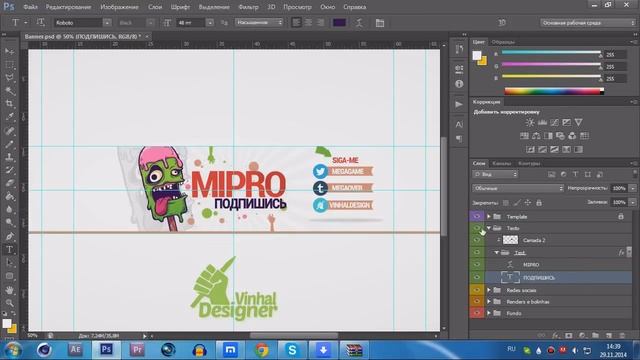The image size is (640, 360).
Task: Add a Brightness/Contrast adjustment
Action: (x=530, y=122)
